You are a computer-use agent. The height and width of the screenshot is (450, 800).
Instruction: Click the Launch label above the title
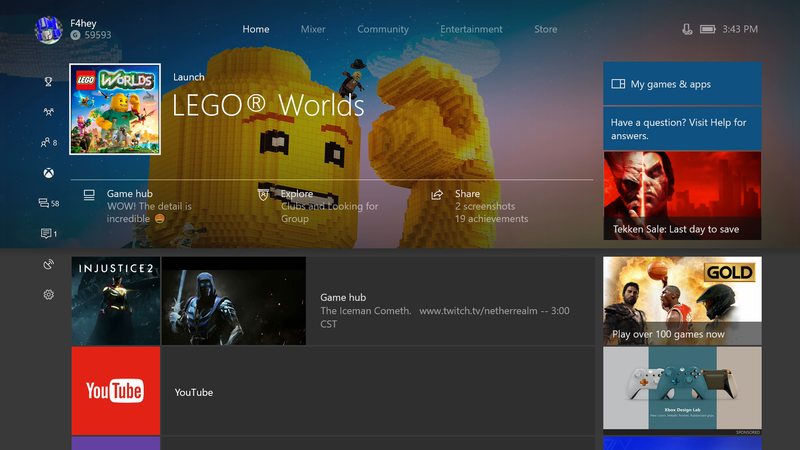(189, 77)
